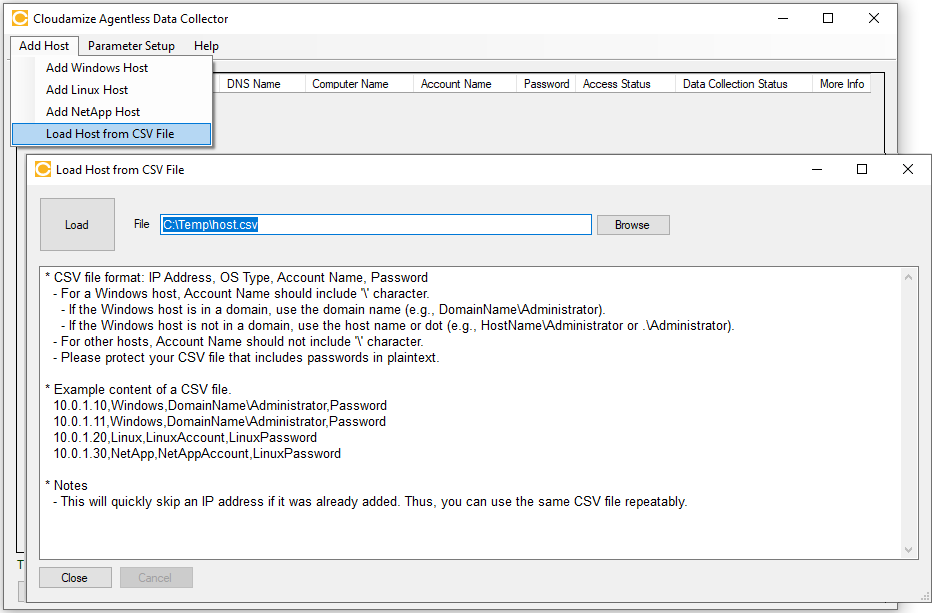
Task: Focus the File path input field
Action: point(375,225)
